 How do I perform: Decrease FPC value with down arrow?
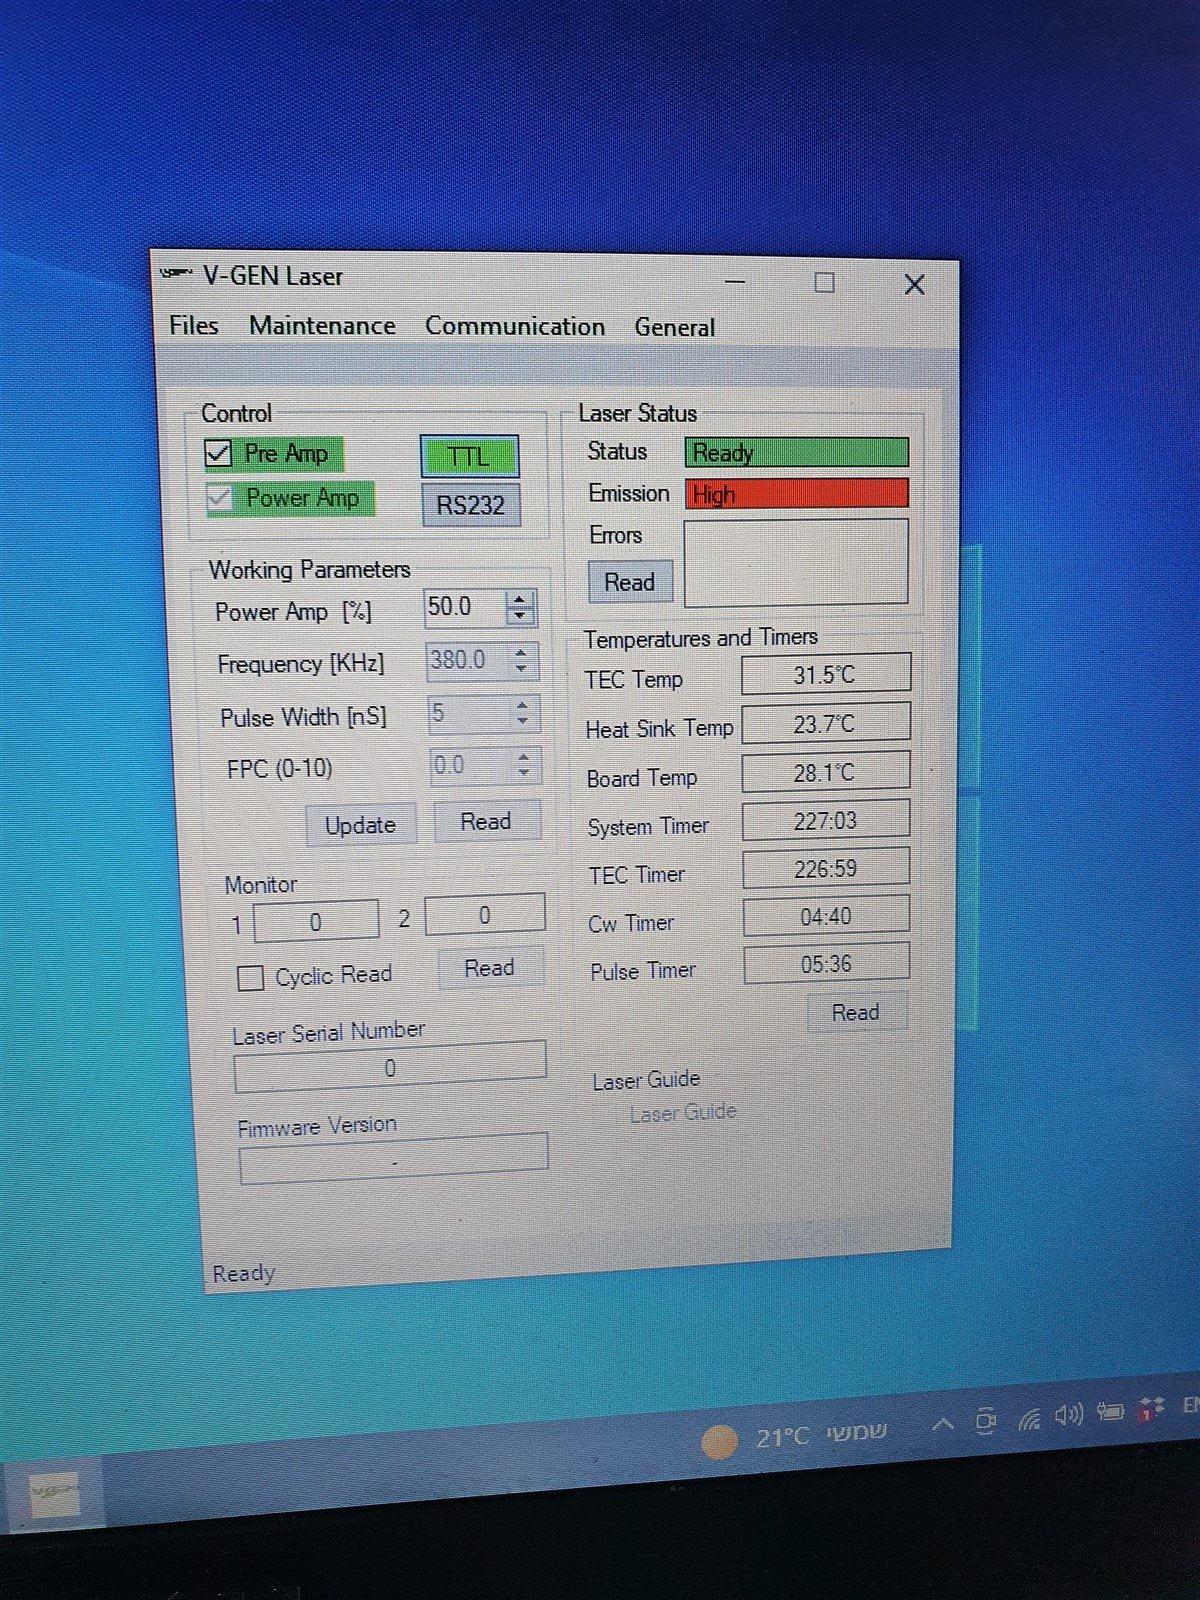click(526, 774)
